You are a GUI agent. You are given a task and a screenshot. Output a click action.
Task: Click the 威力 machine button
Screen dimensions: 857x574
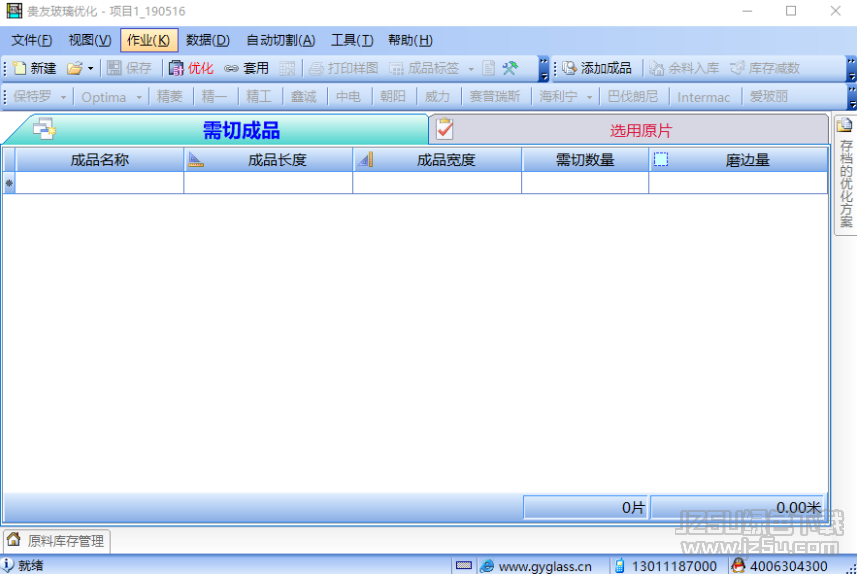(437, 97)
